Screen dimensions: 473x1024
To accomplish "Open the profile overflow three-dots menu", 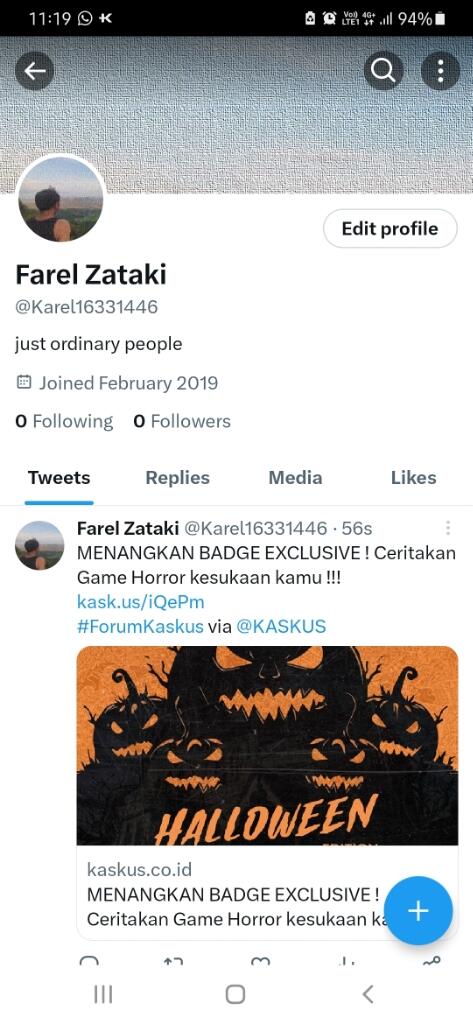I will (440, 70).
